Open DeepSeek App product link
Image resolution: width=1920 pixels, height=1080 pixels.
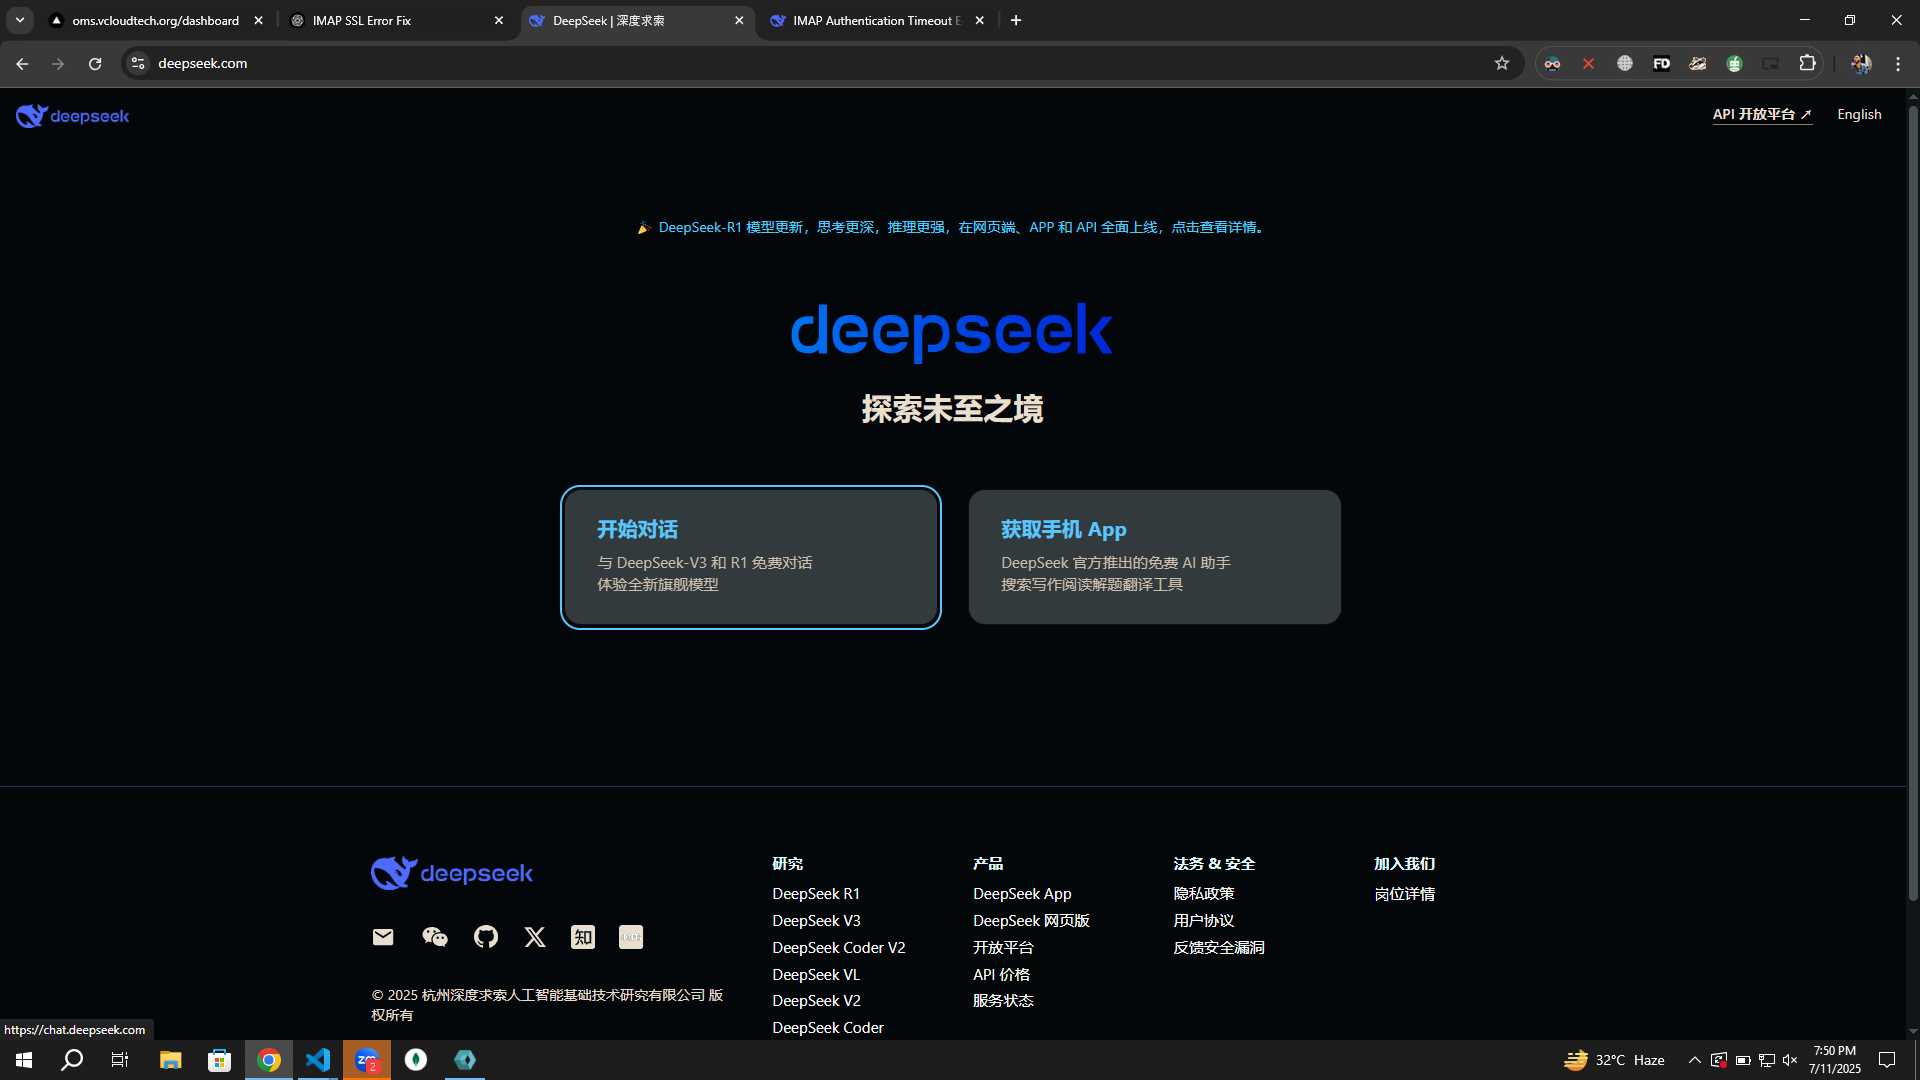[1022, 894]
